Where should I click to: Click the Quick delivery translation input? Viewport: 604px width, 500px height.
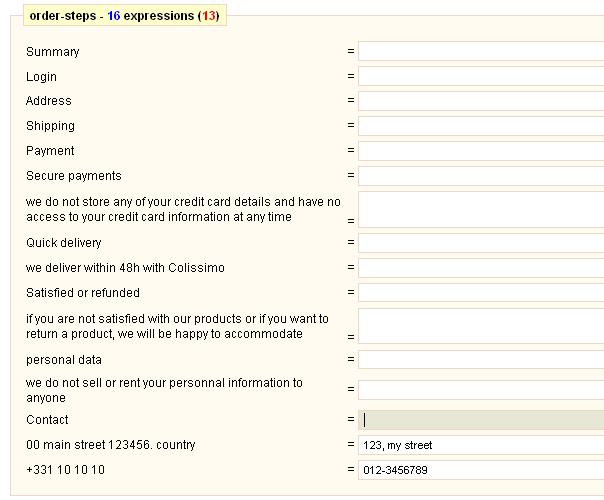pos(481,243)
